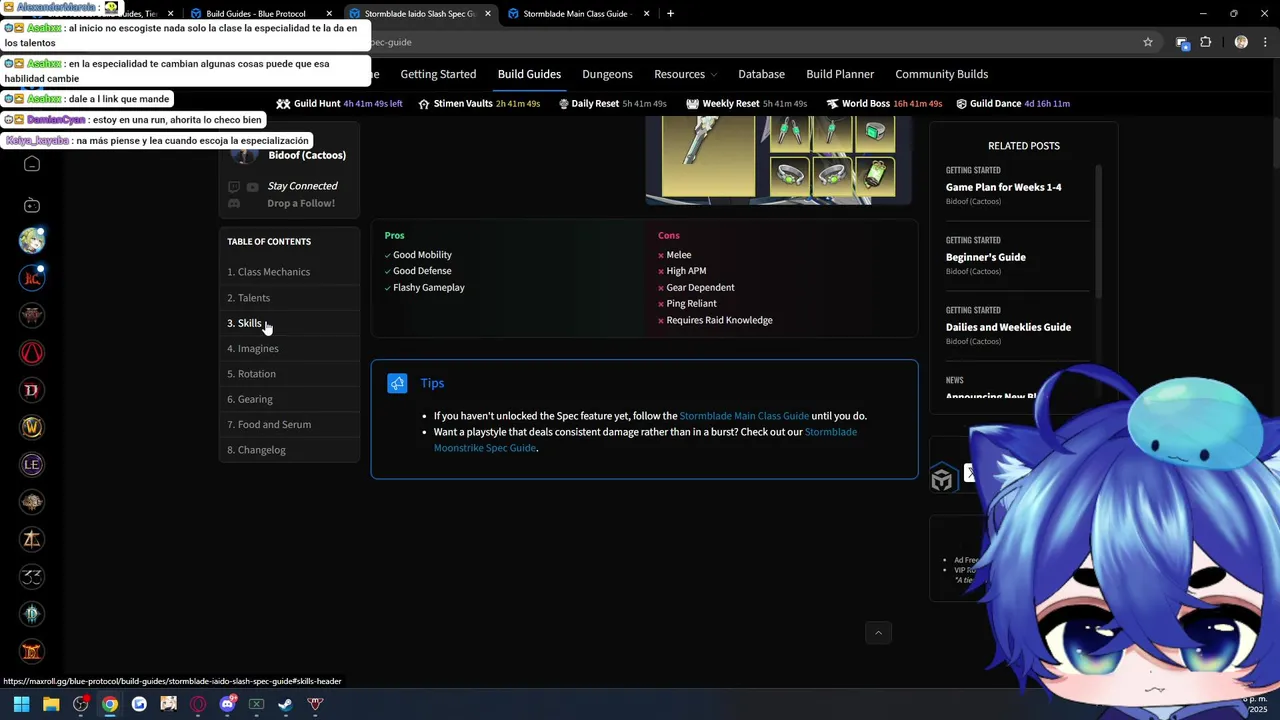
Task: Click the Daily Reset timer entry
Action: 612,104
